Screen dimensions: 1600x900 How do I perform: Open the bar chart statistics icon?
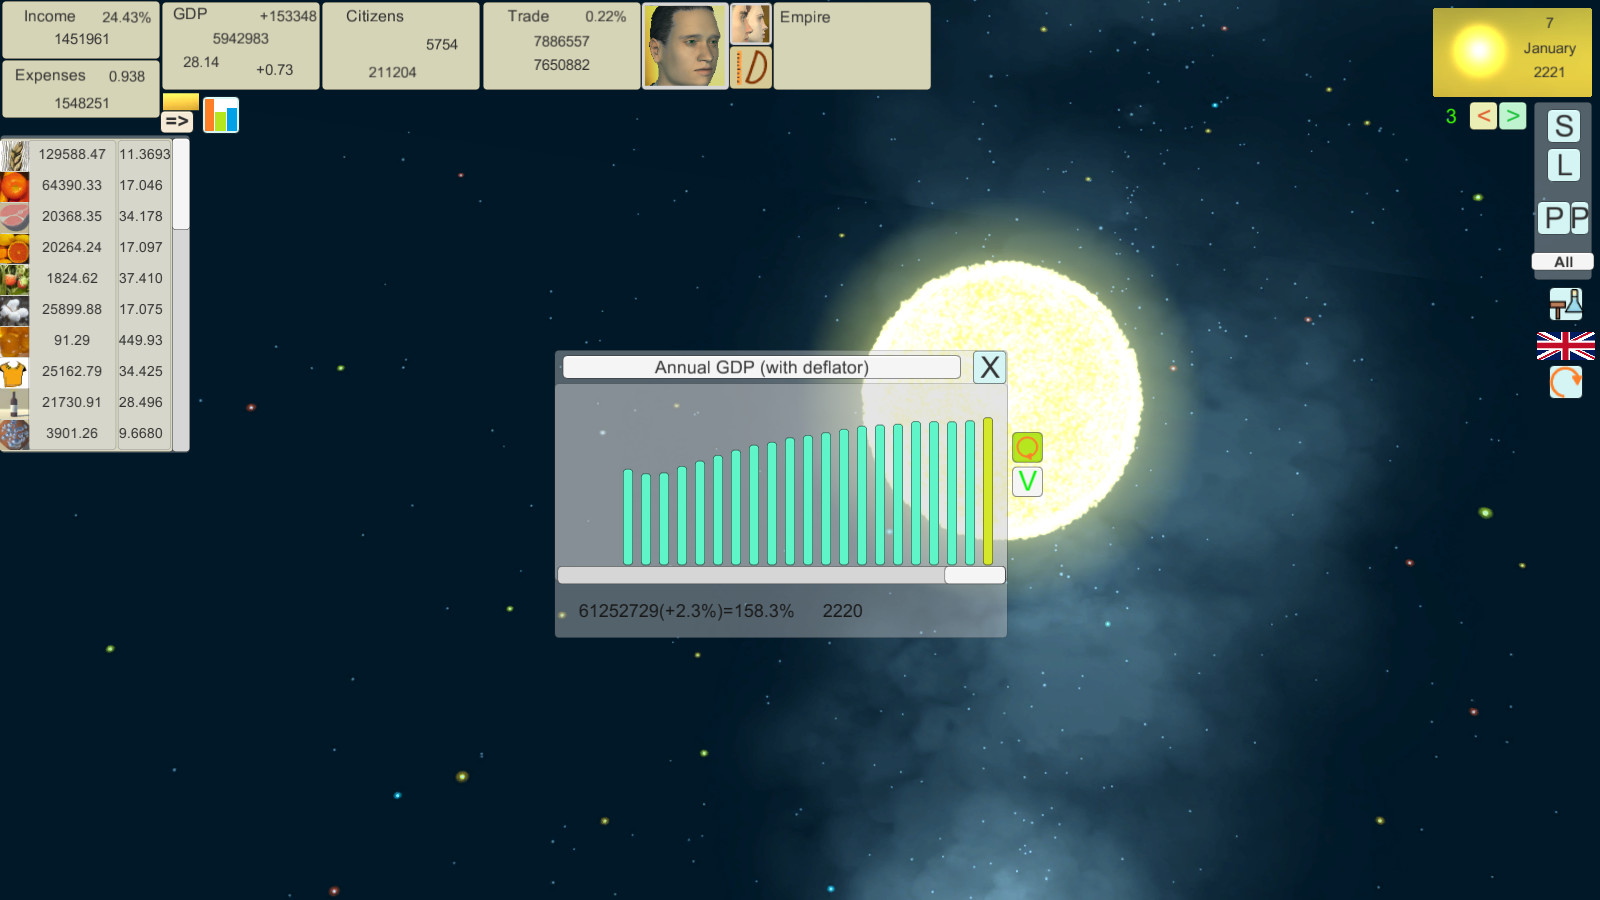tap(221, 115)
